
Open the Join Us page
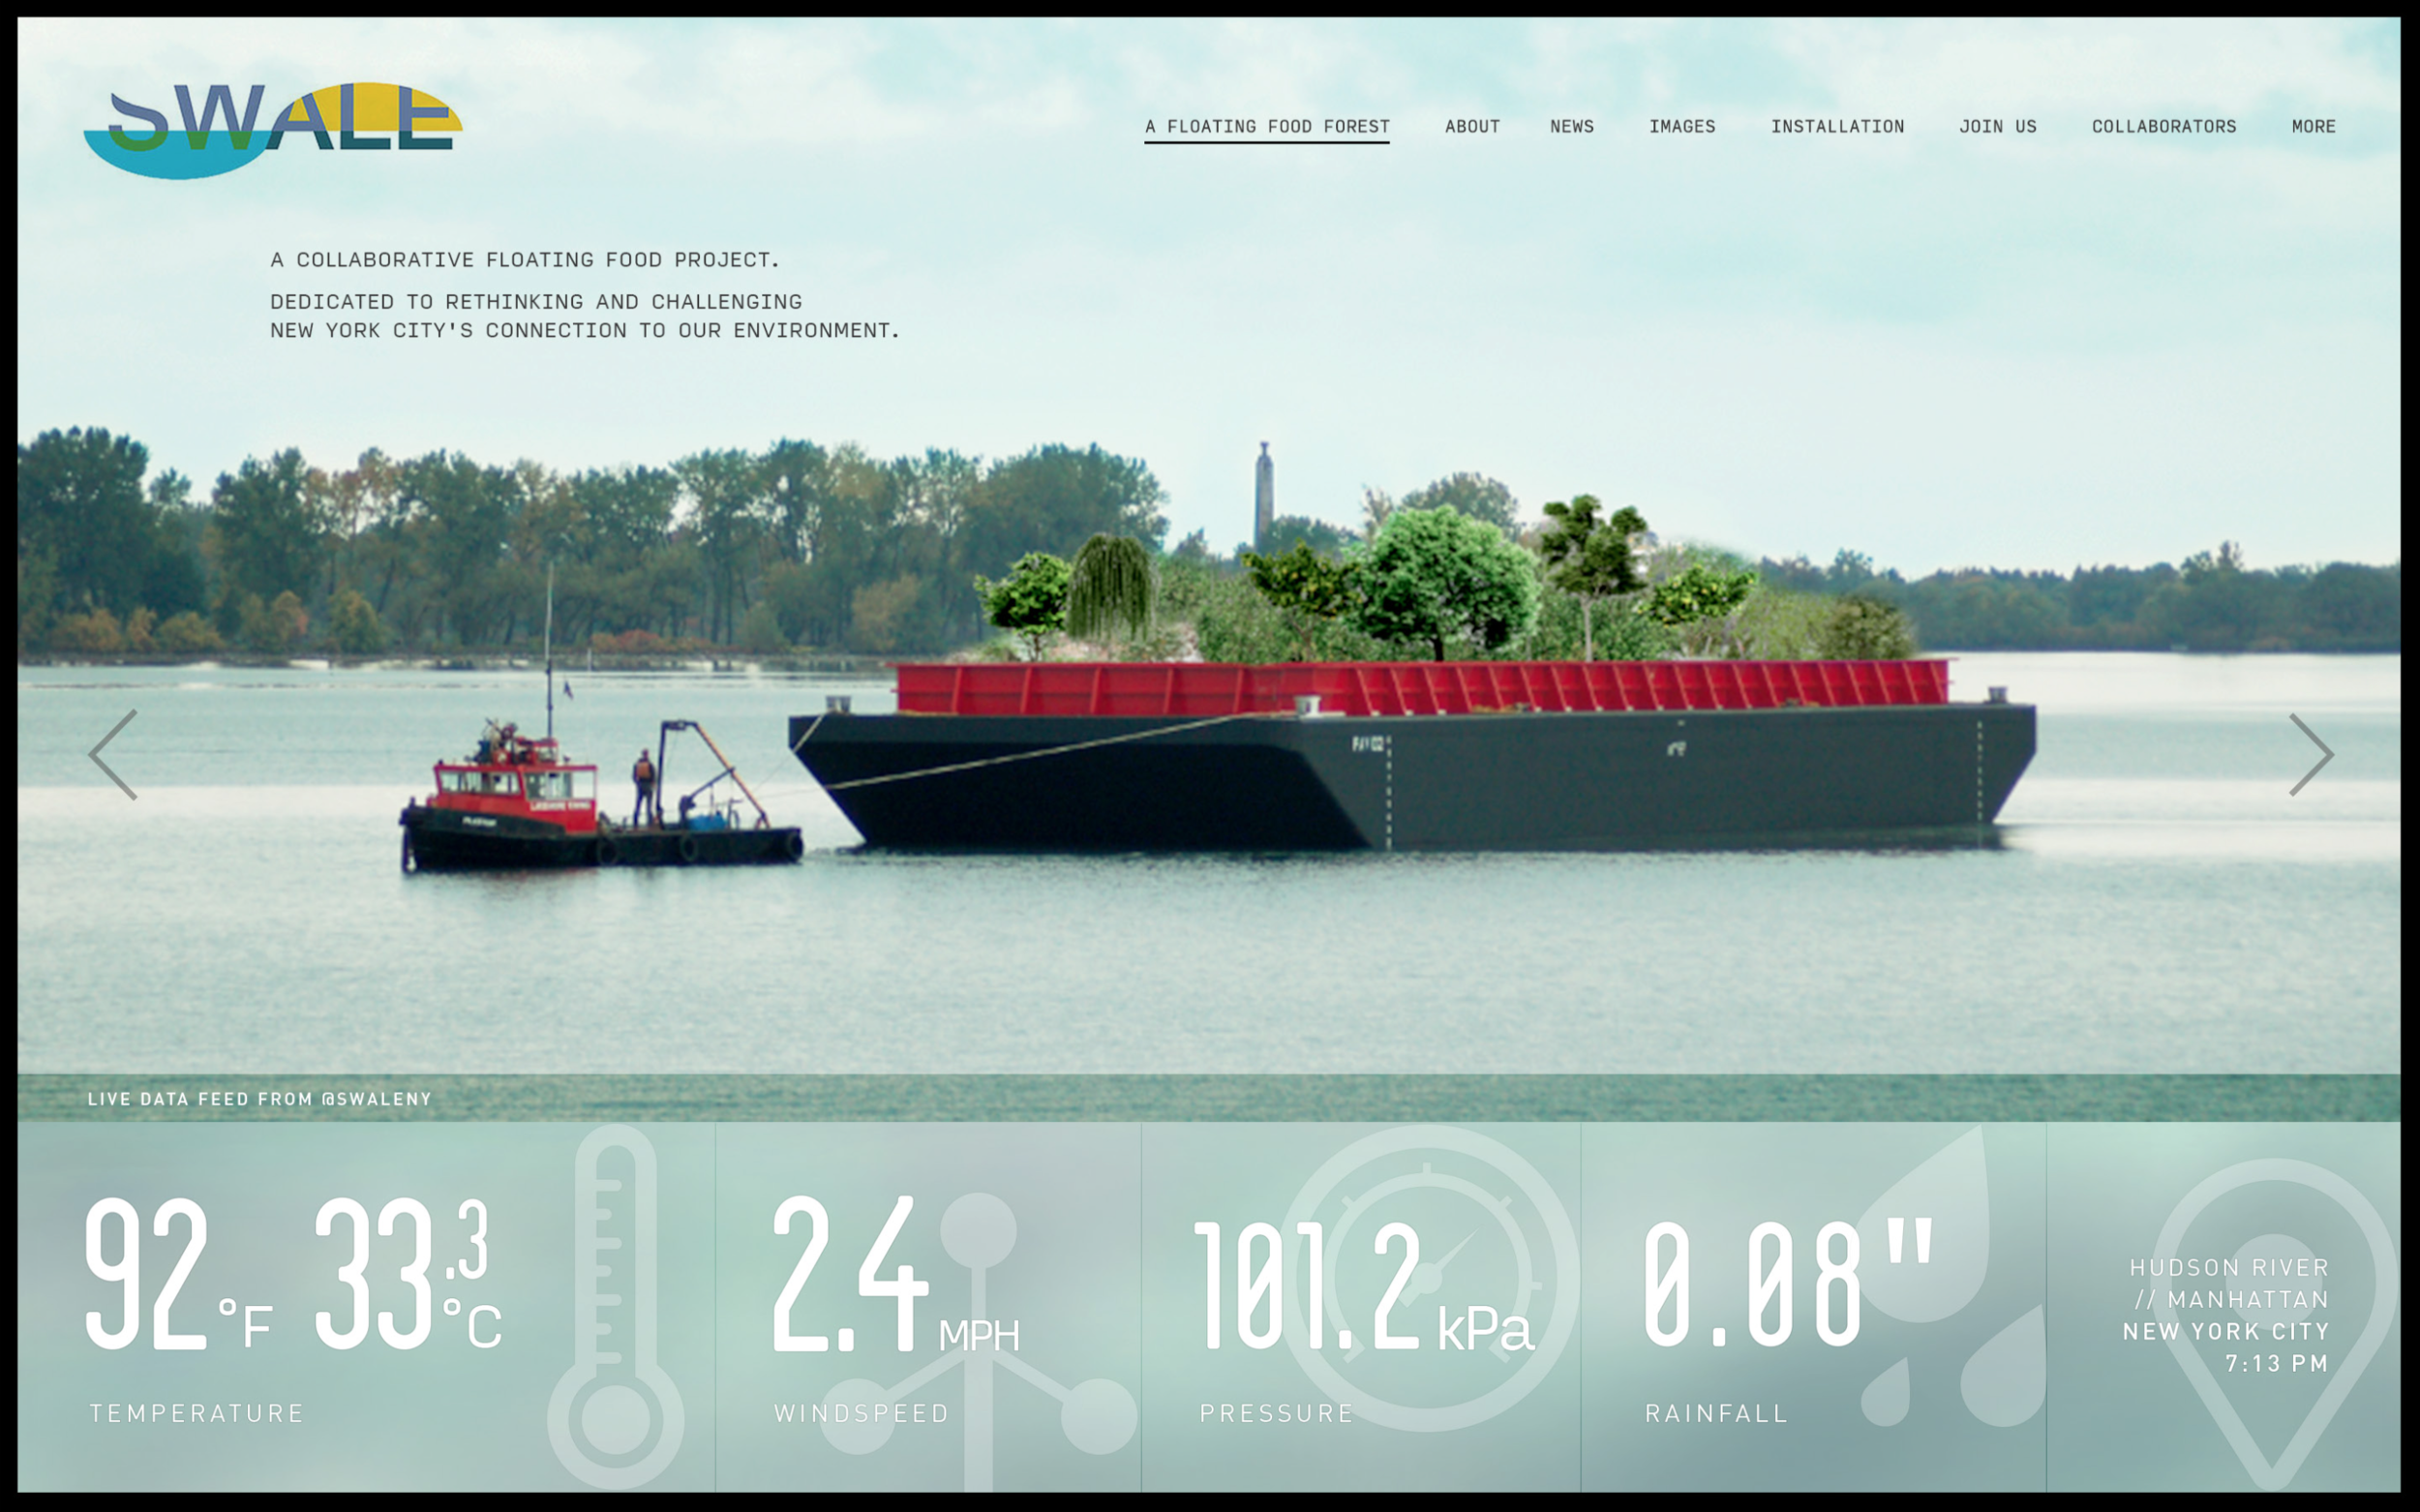click(x=1997, y=127)
